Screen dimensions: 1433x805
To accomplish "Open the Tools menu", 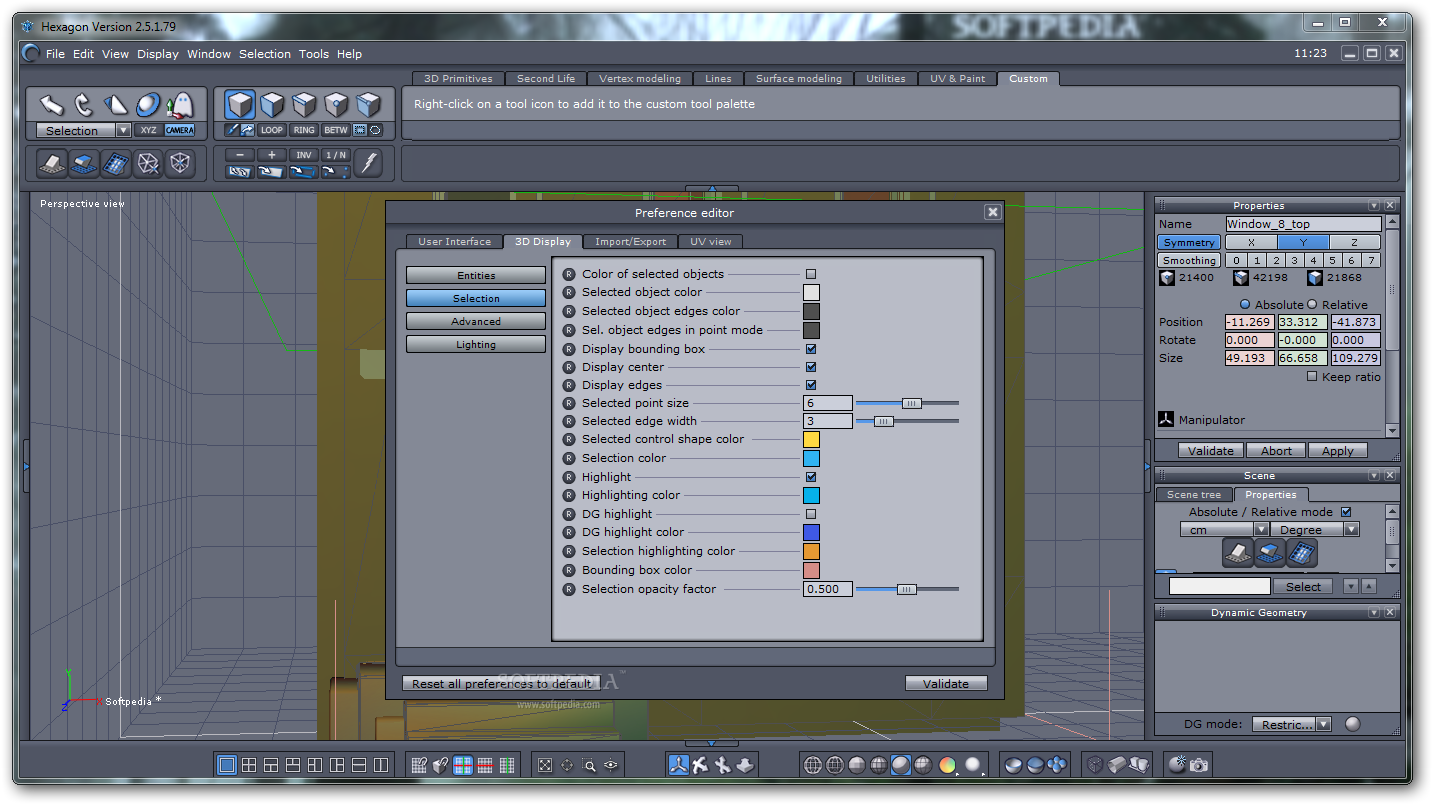I will coord(314,54).
